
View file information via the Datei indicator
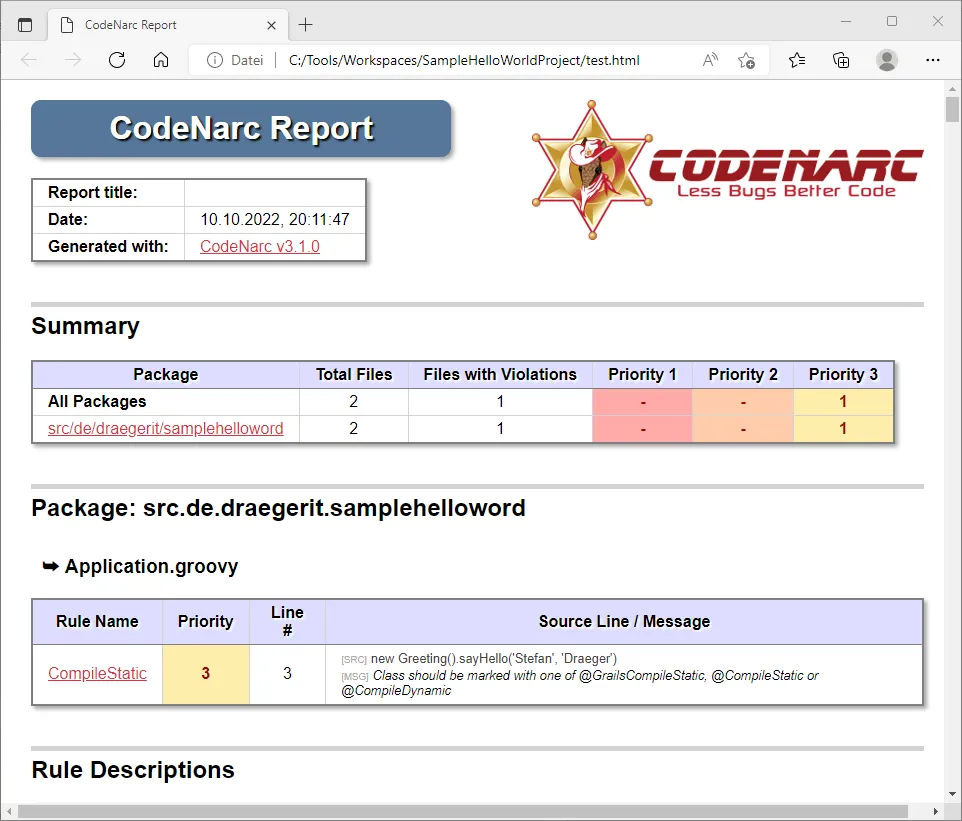click(x=233, y=60)
